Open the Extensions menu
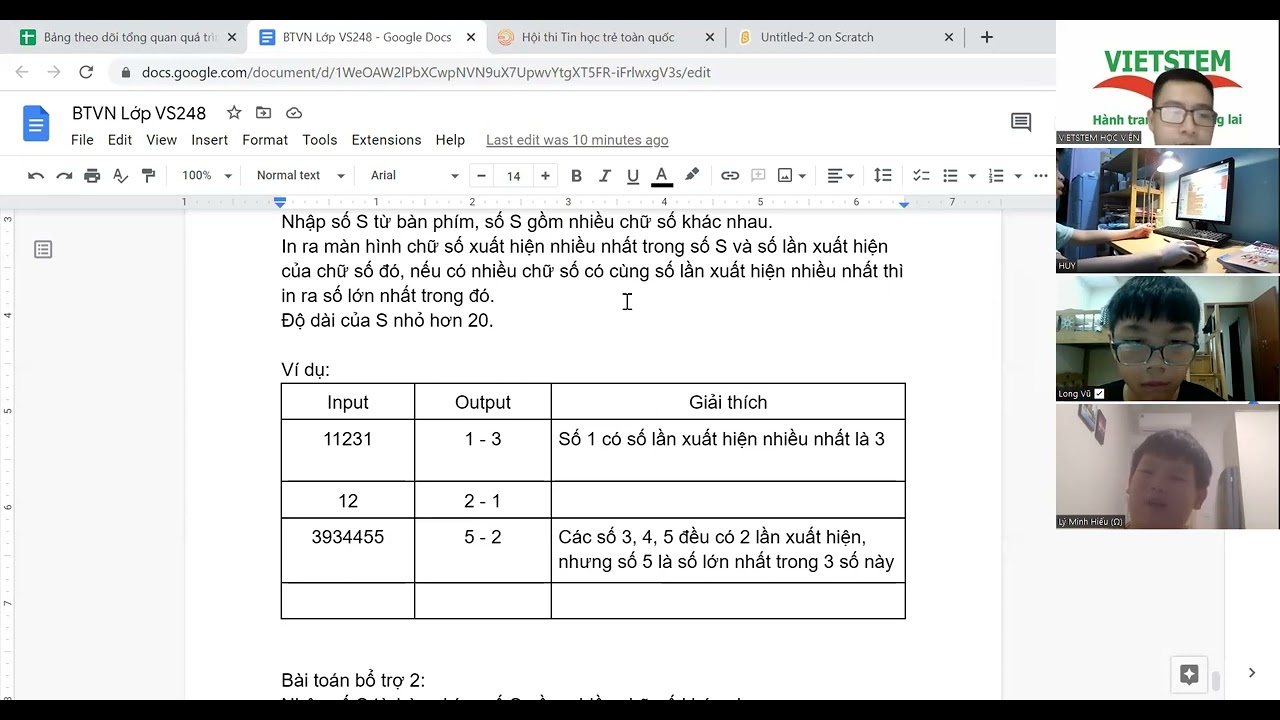The height and width of the screenshot is (720, 1280). 386,140
